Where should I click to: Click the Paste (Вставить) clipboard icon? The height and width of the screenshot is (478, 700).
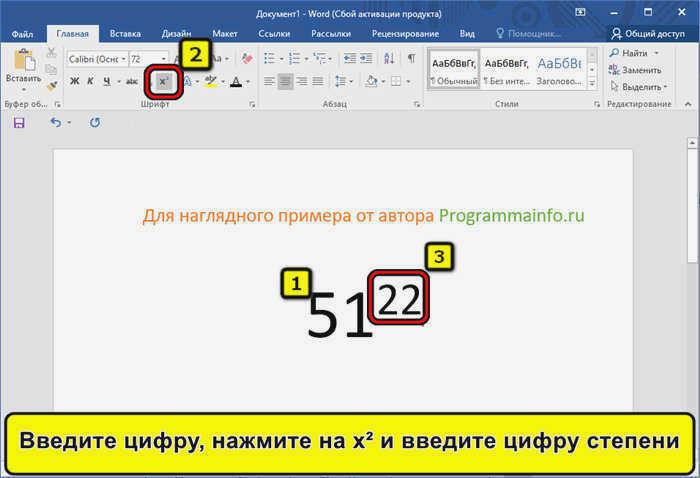point(24,61)
